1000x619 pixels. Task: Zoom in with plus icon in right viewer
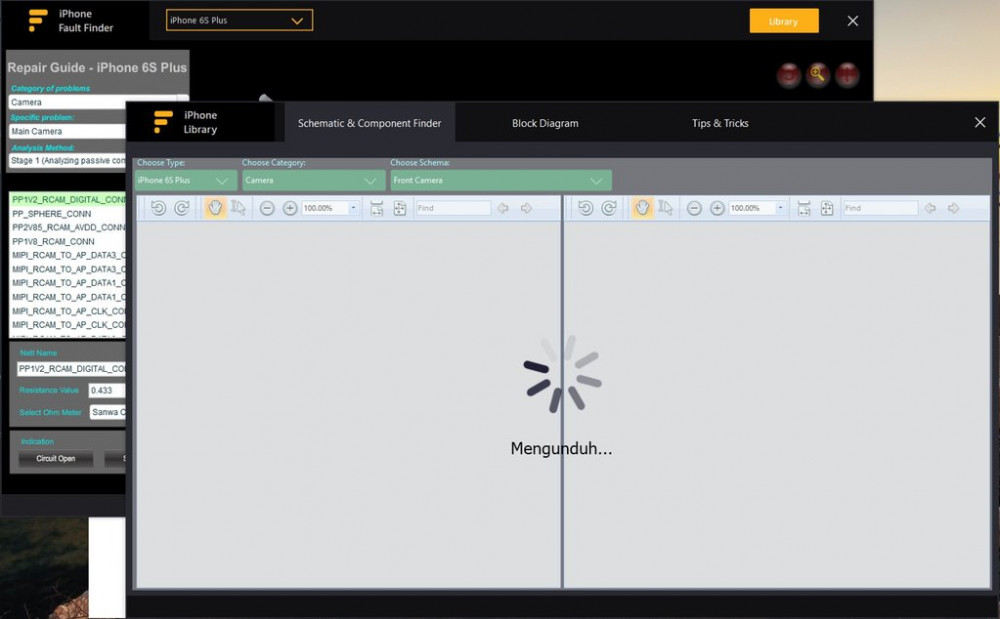click(717, 208)
